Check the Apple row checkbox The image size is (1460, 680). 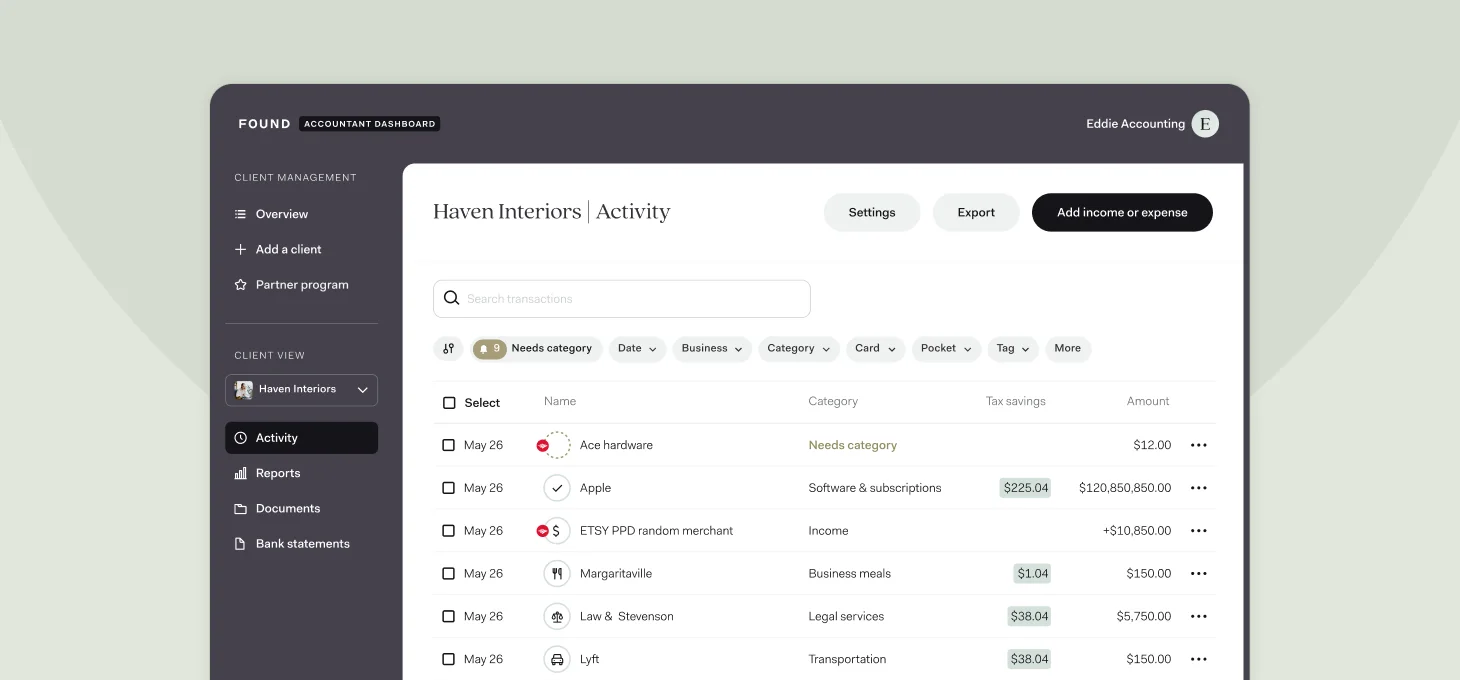449,488
